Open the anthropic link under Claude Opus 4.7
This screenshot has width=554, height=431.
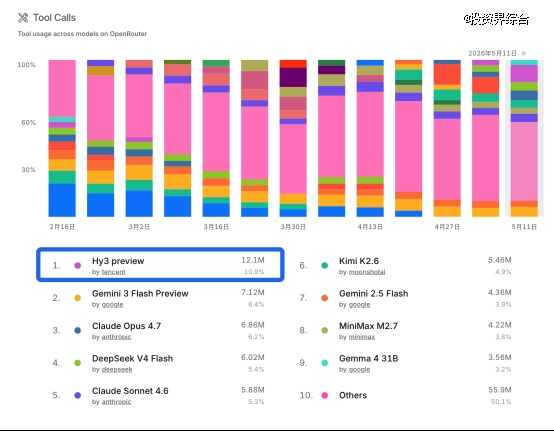pyautogui.click(x=116, y=337)
